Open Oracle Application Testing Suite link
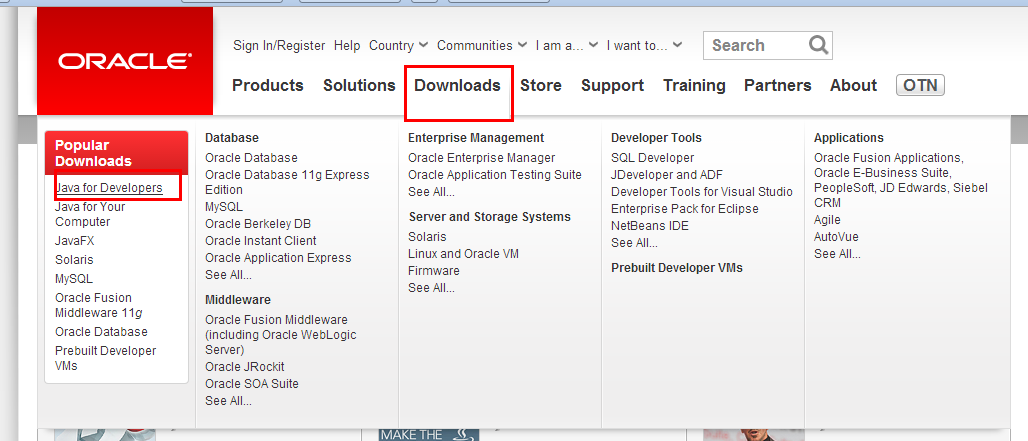The width and height of the screenshot is (1028, 441). point(494,175)
